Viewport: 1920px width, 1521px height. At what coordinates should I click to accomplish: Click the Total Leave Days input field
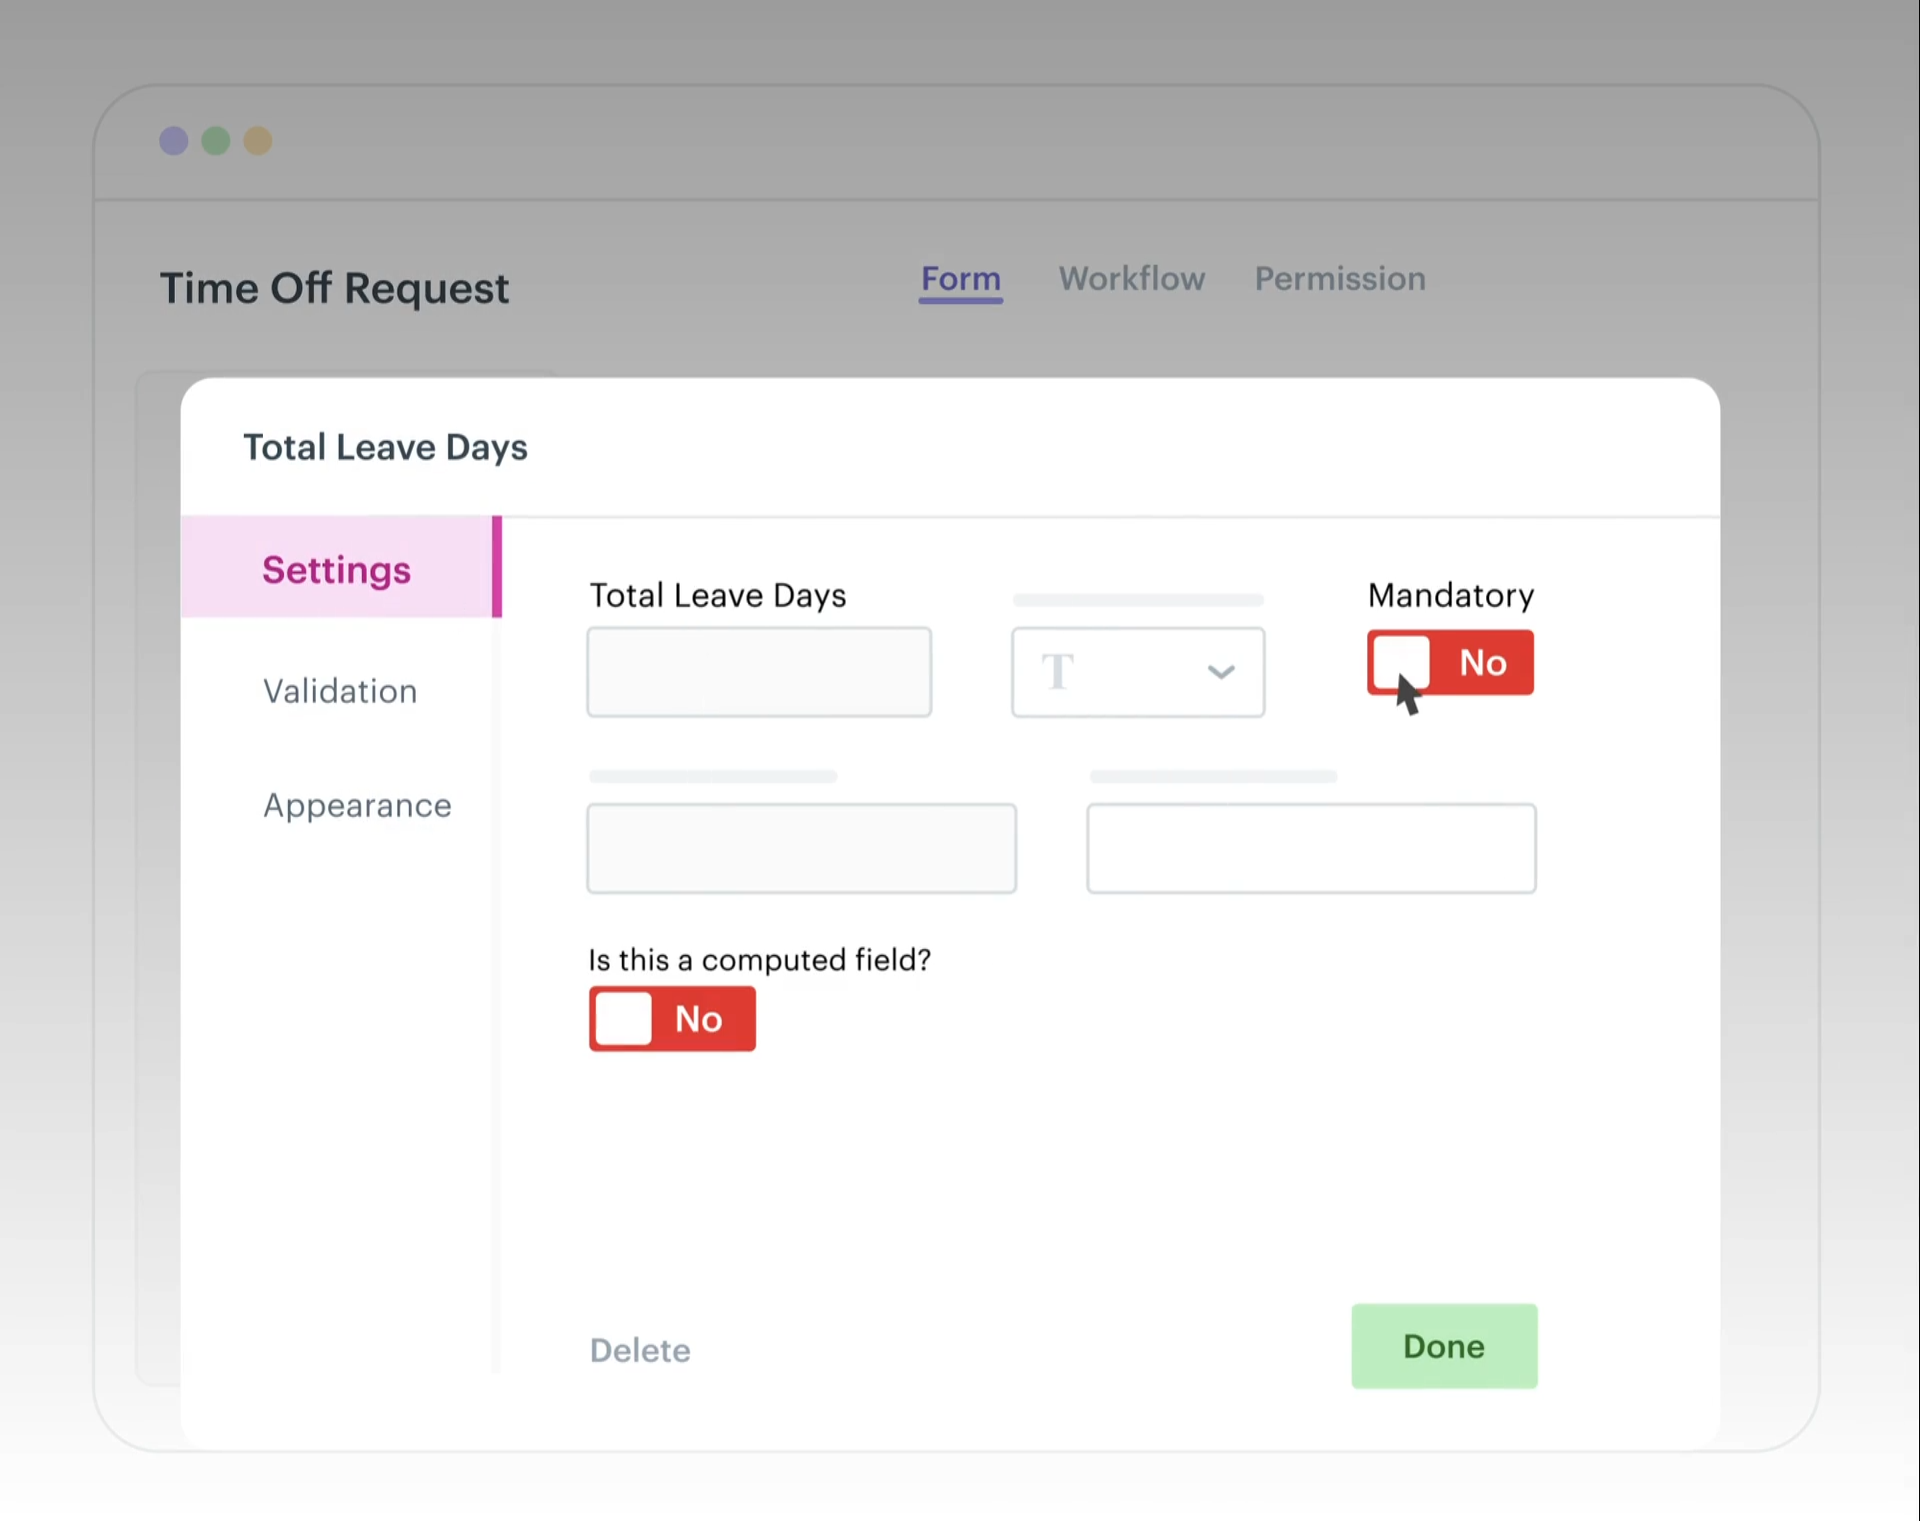[x=759, y=672]
